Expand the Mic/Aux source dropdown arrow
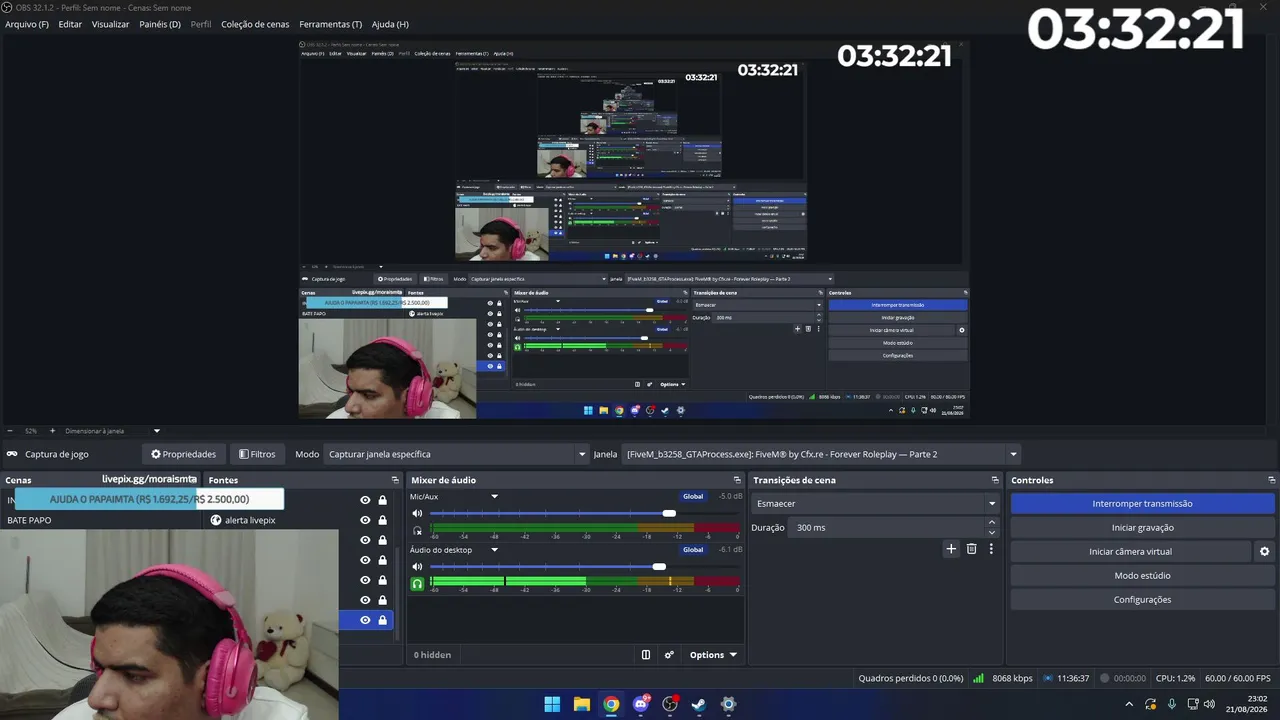This screenshot has height=720, width=1280. (x=494, y=497)
